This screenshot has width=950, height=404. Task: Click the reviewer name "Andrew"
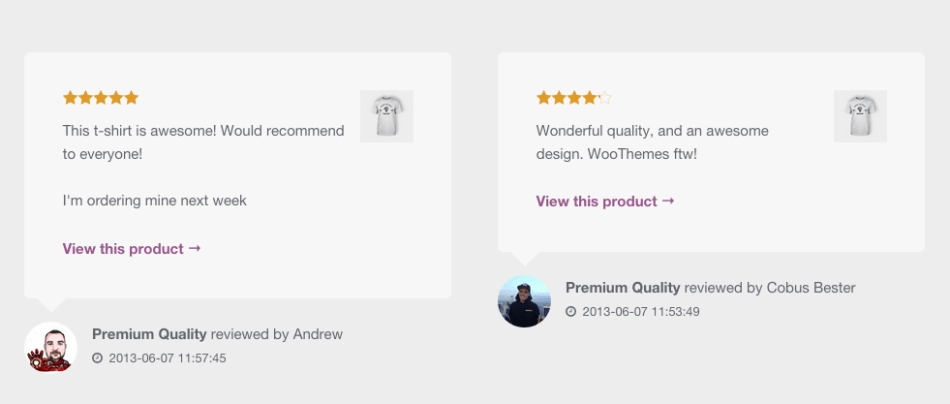click(x=318, y=334)
